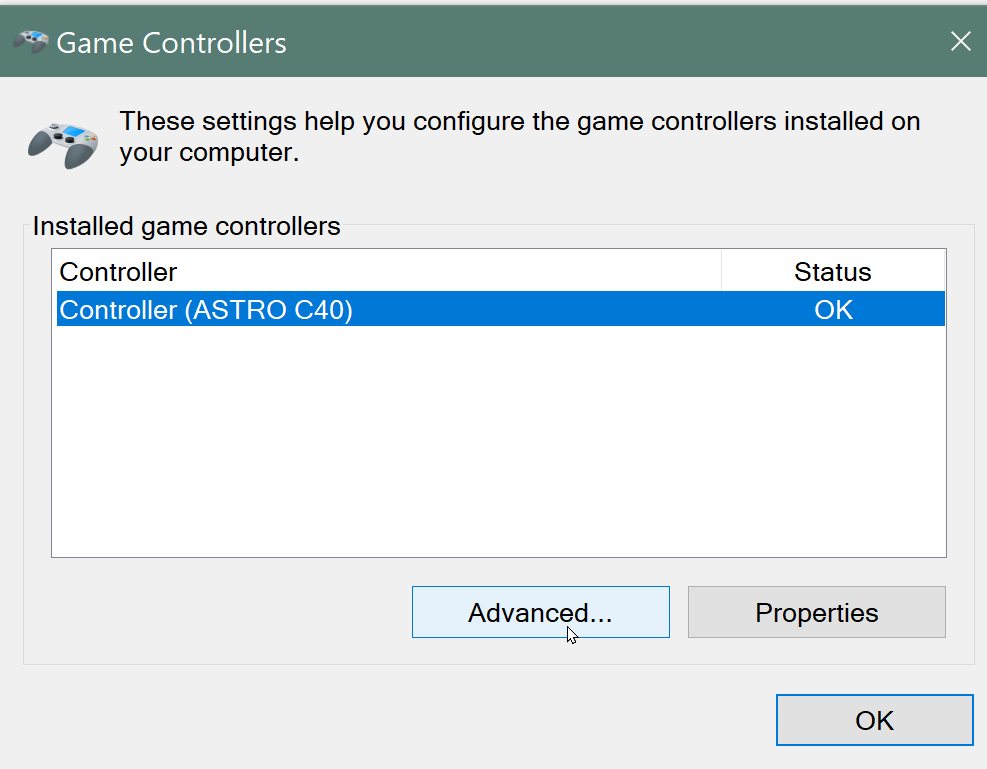Click blank dialog area left of OK button
Screen dimensions: 987x769
[x=400, y=720]
